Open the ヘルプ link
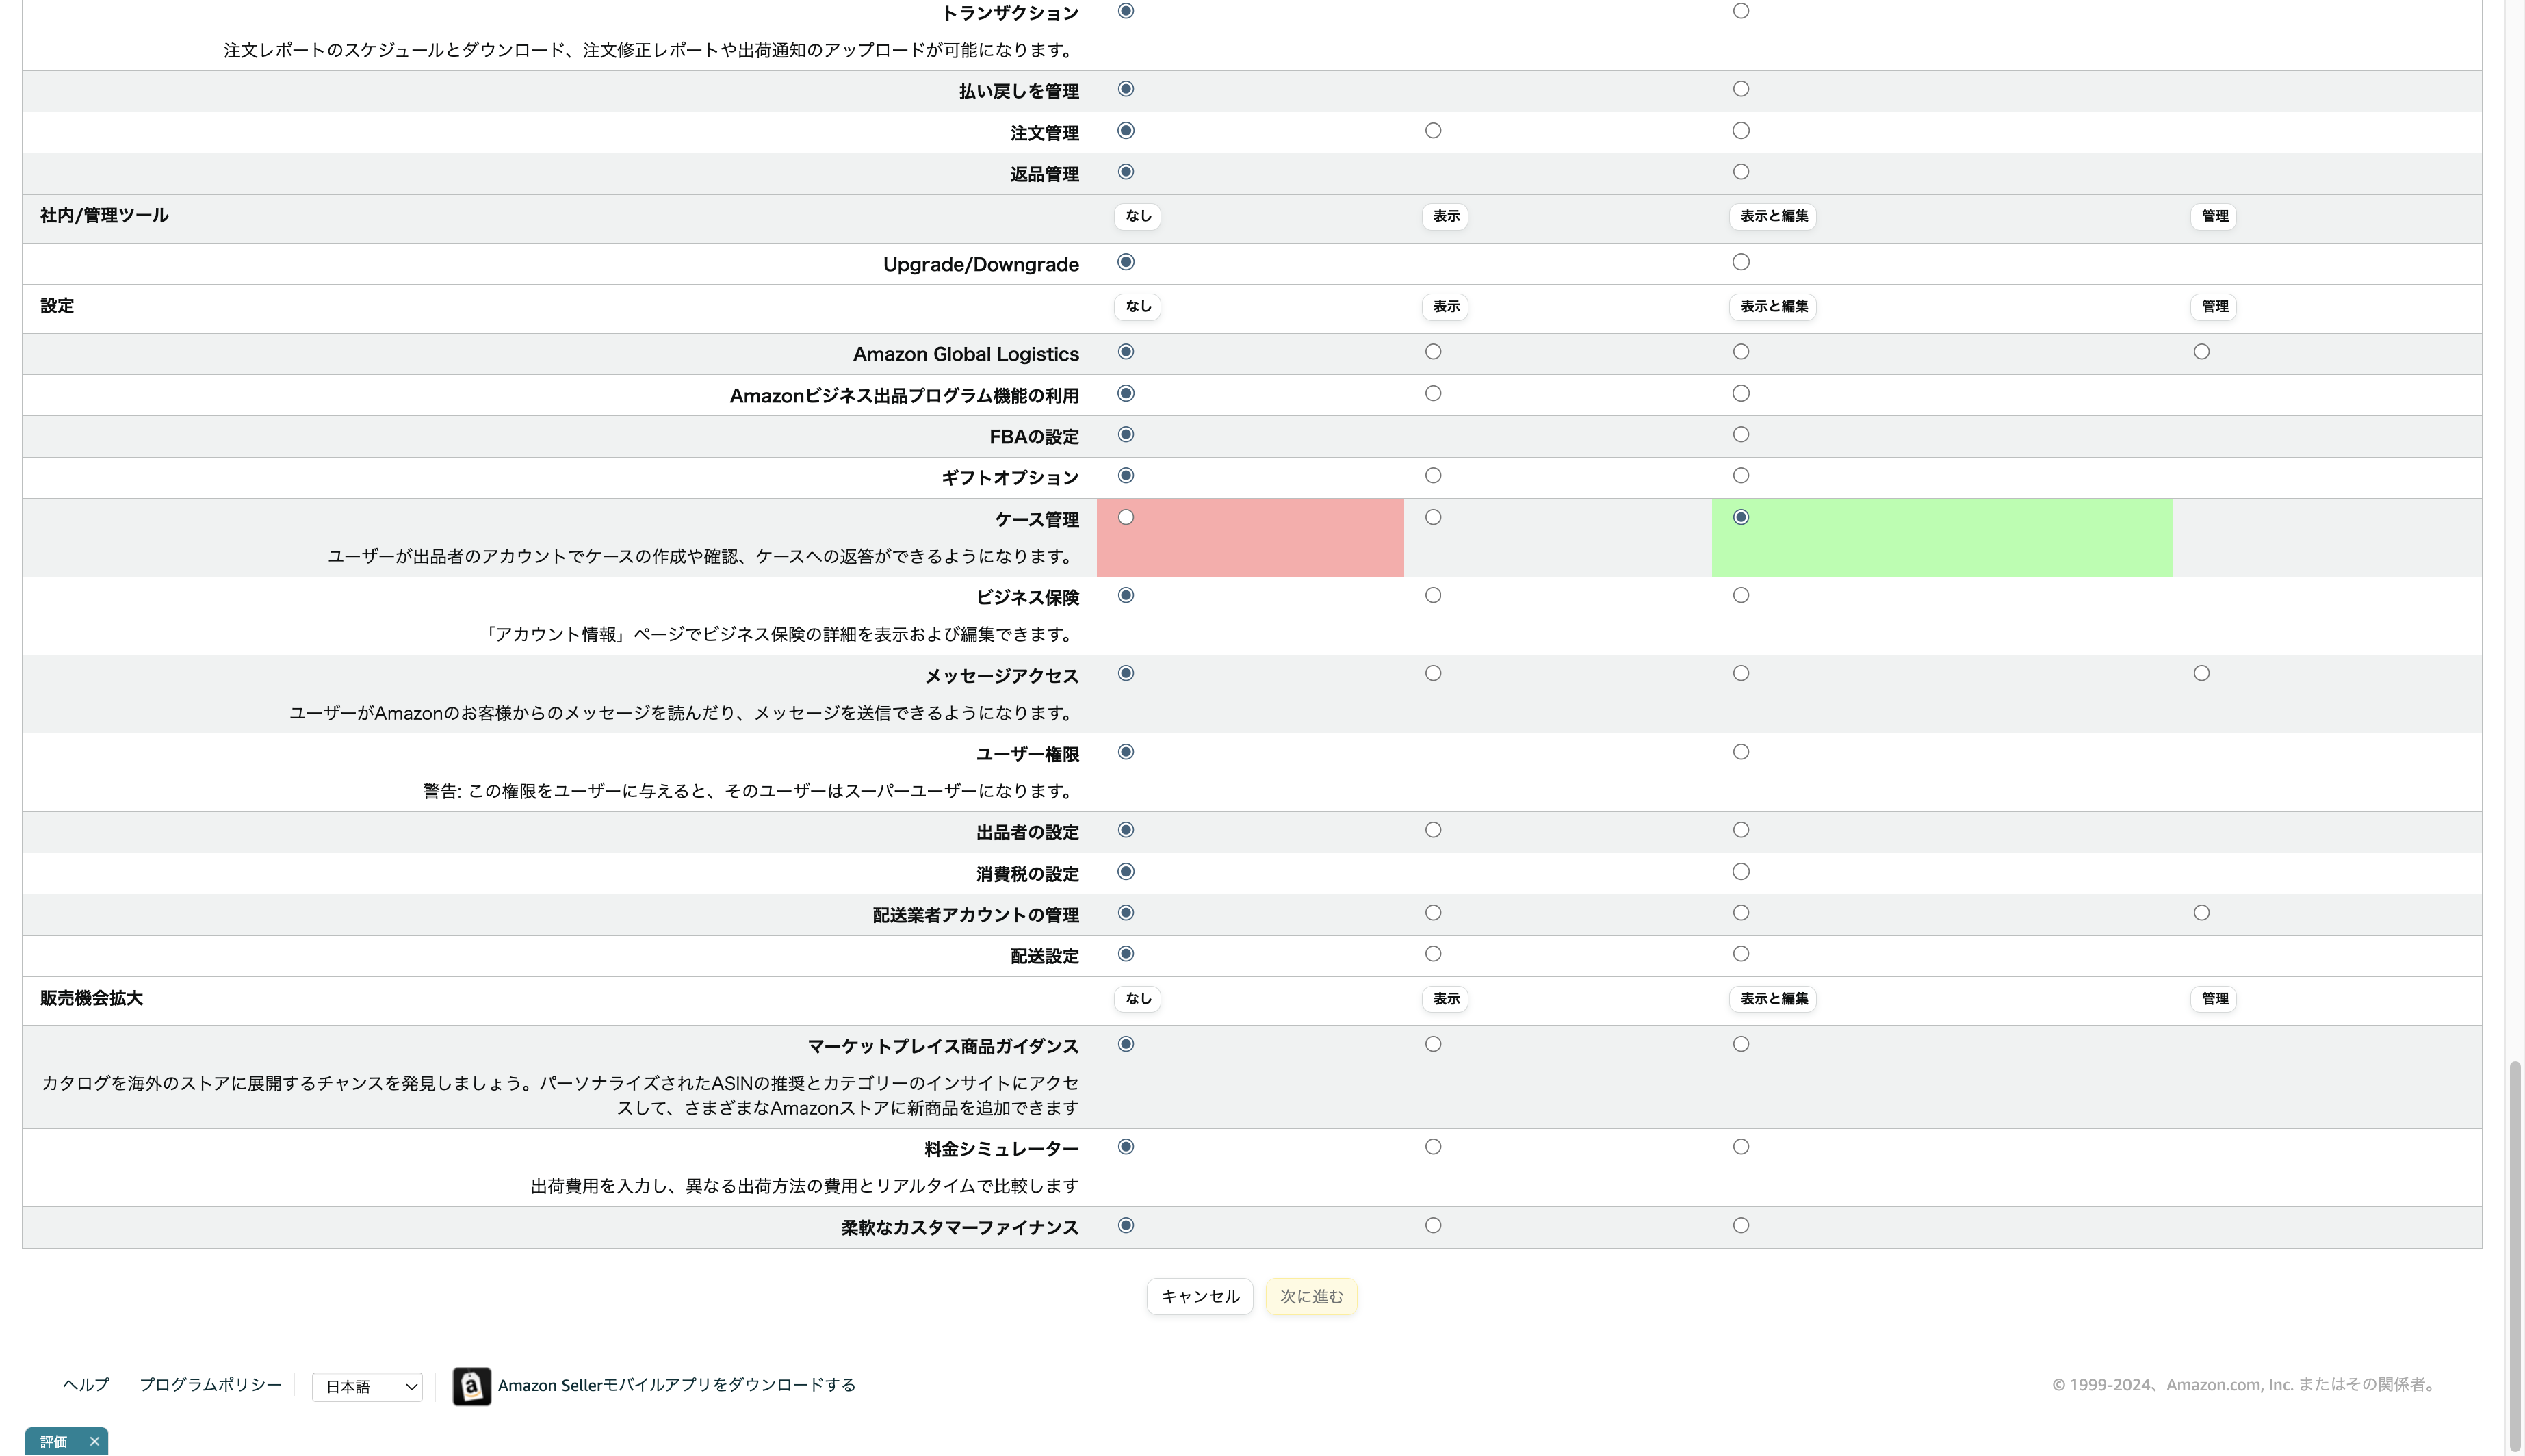The image size is (2525, 1456). 85,1384
